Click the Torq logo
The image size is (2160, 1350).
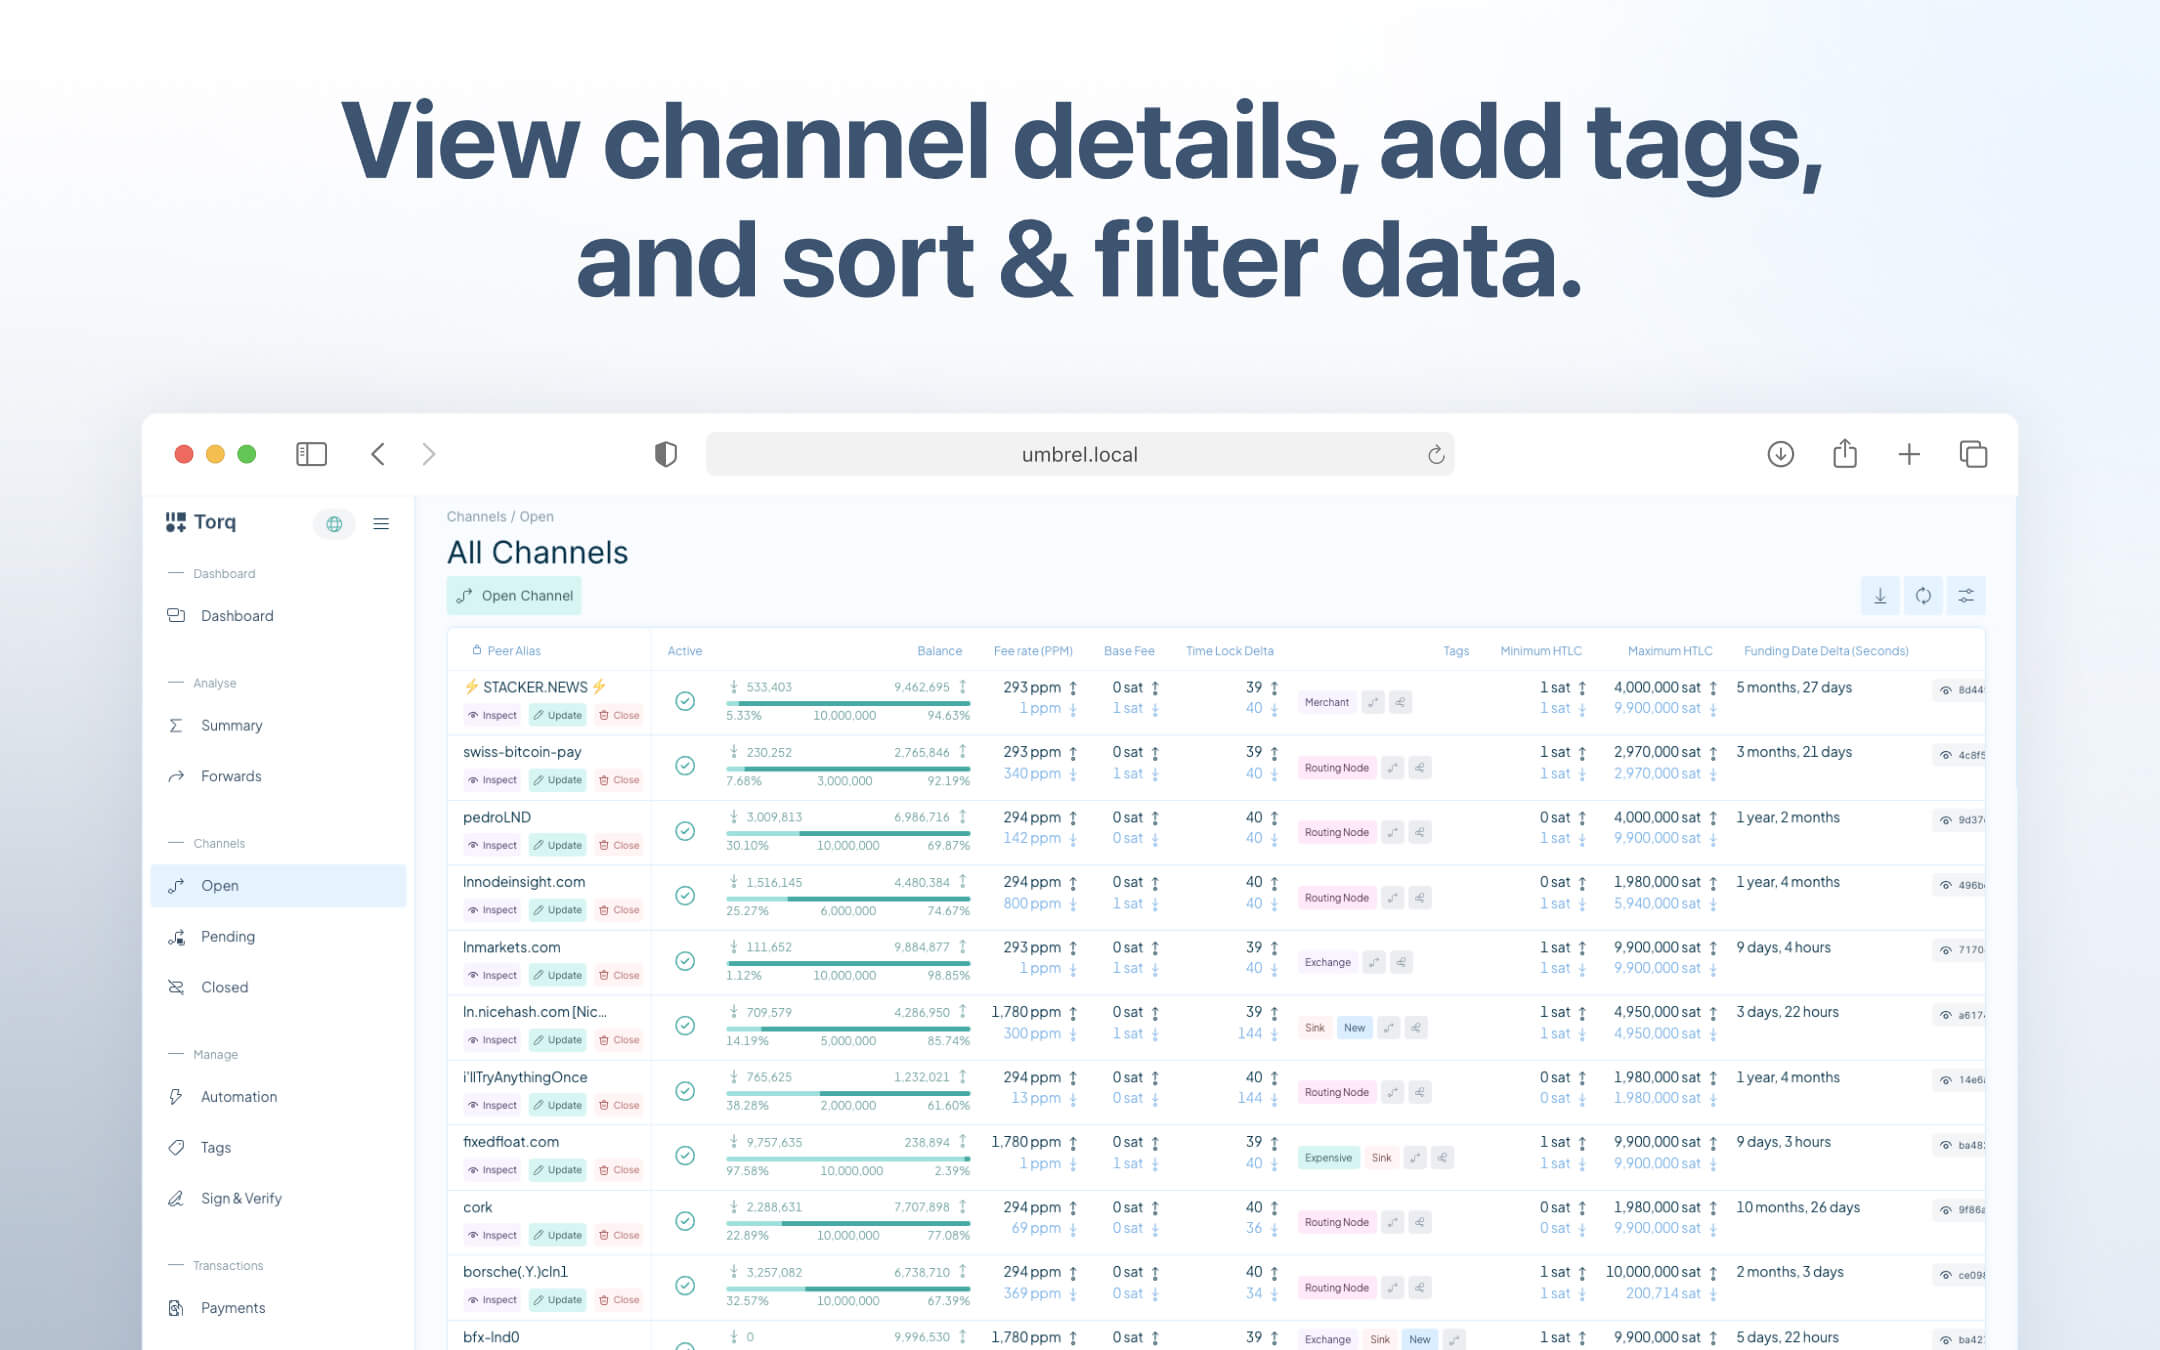pyautogui.click(x=201, y=522)
